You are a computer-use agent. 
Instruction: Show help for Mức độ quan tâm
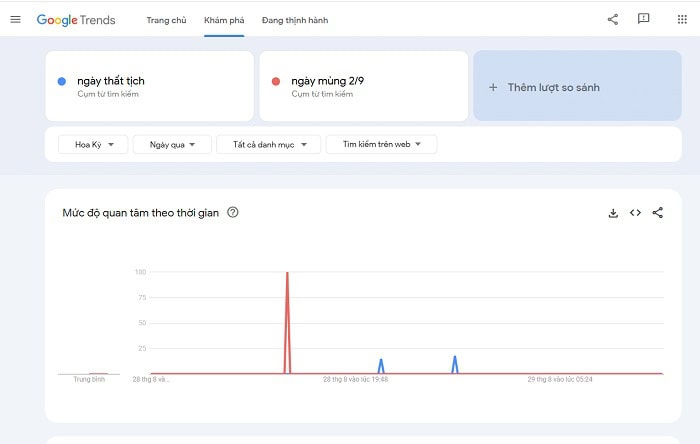pos(233,213)
